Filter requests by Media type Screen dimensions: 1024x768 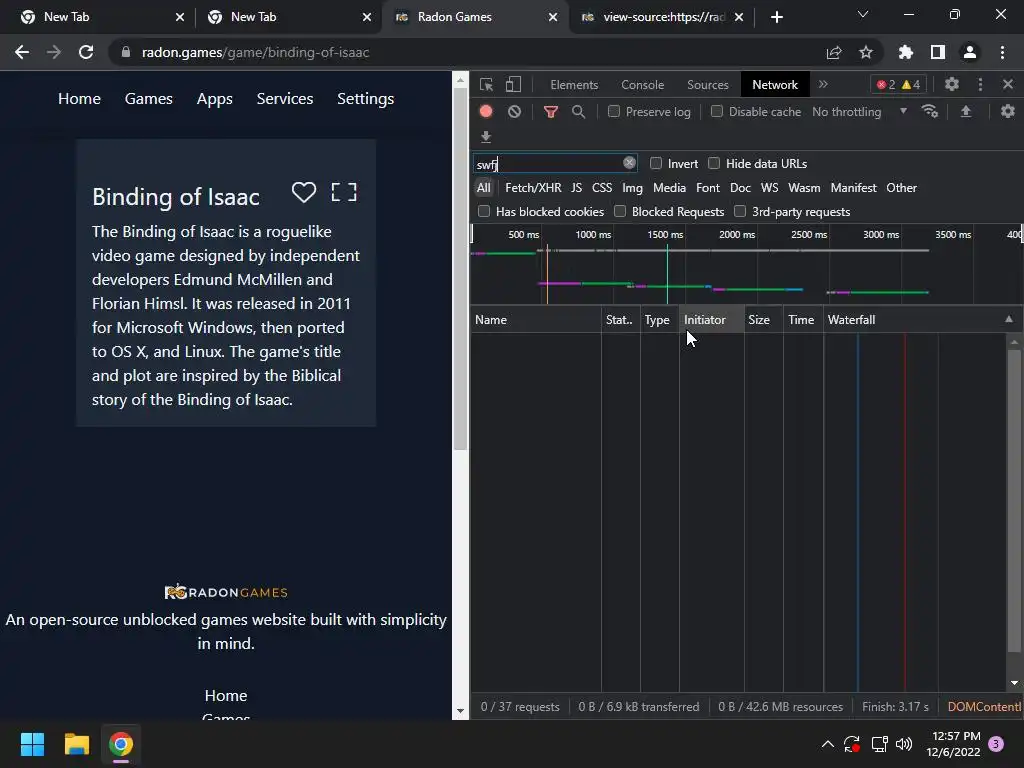pos(669,187)
